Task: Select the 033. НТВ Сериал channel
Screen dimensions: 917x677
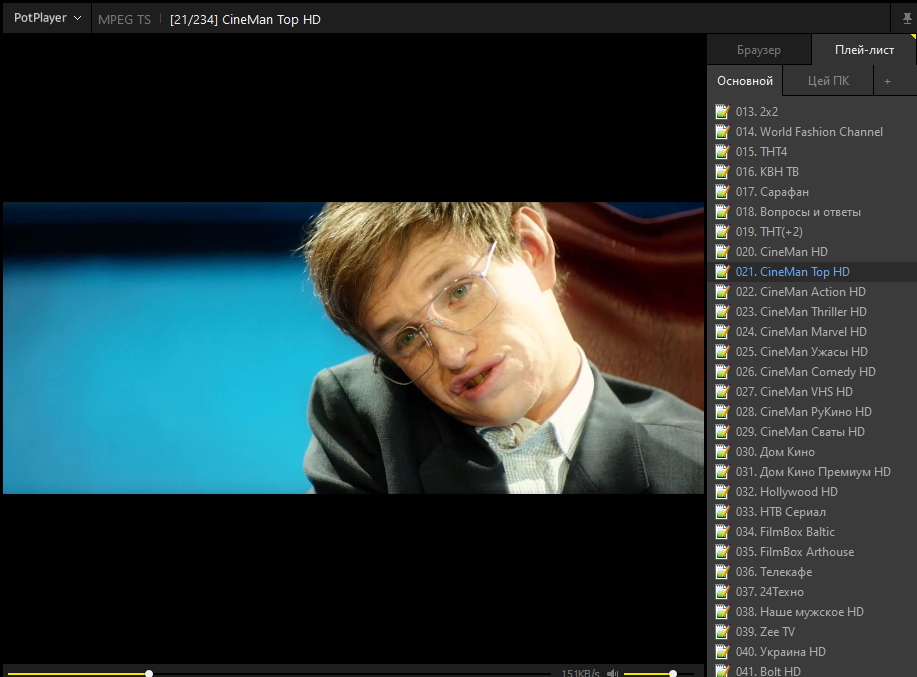Action: tap(812, 512)
